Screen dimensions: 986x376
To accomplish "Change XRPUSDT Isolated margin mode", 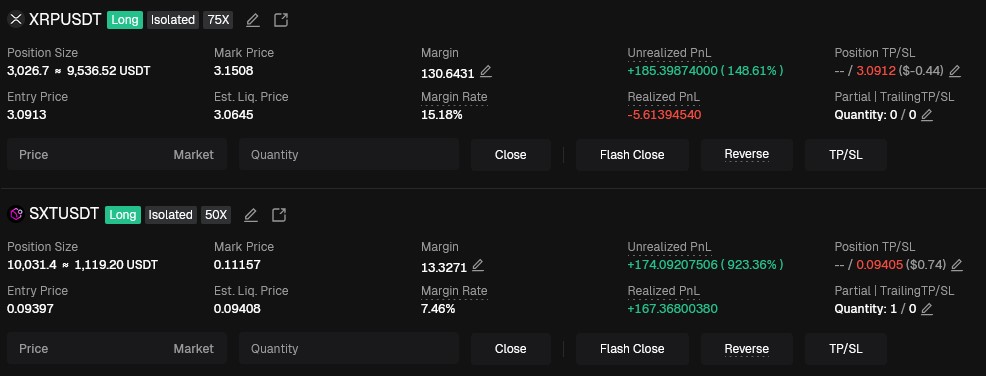I will 173,20.
